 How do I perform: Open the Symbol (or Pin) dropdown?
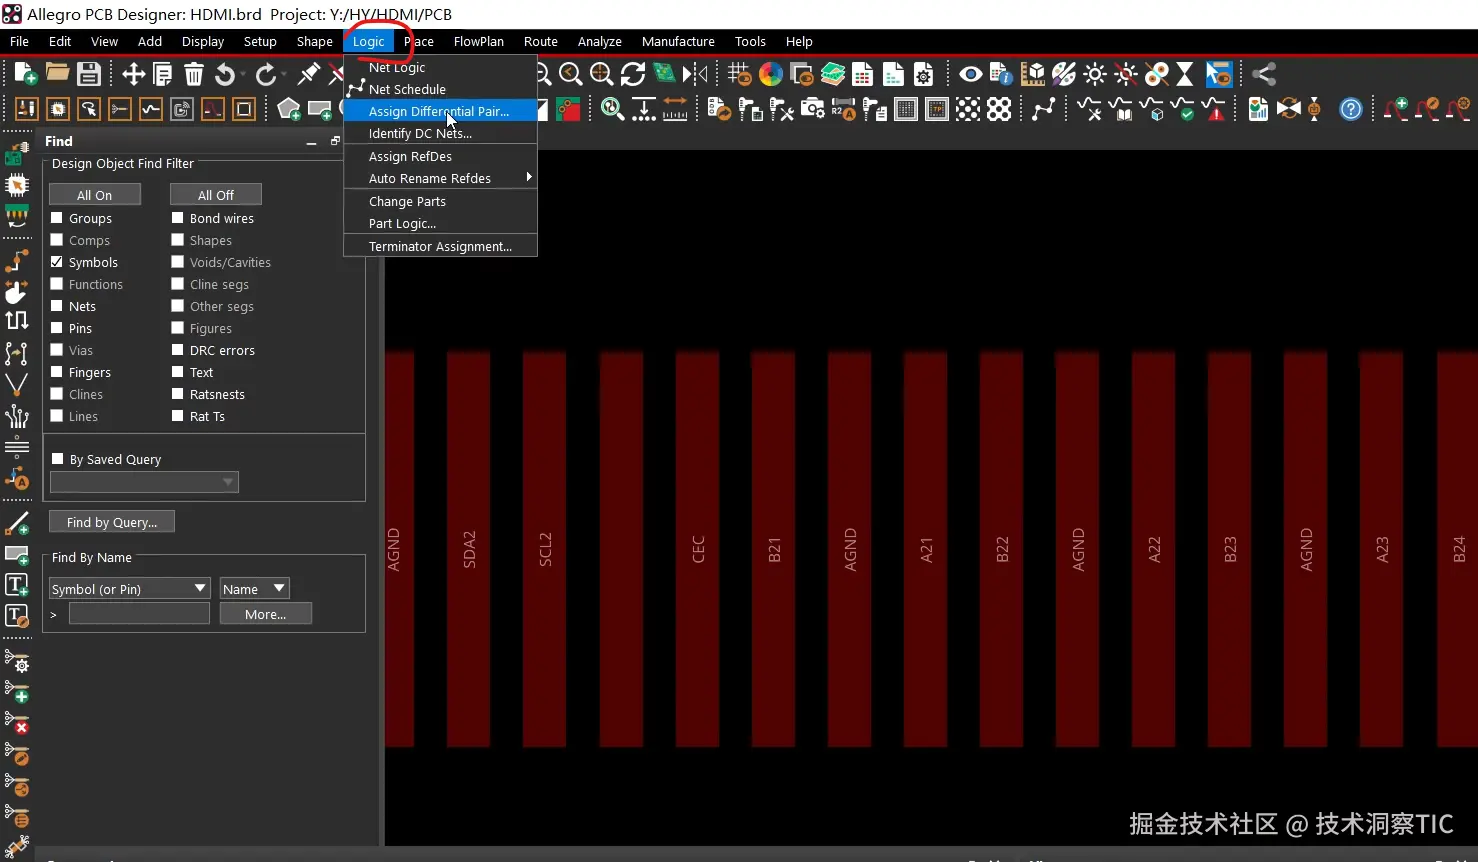coord(129,589)
